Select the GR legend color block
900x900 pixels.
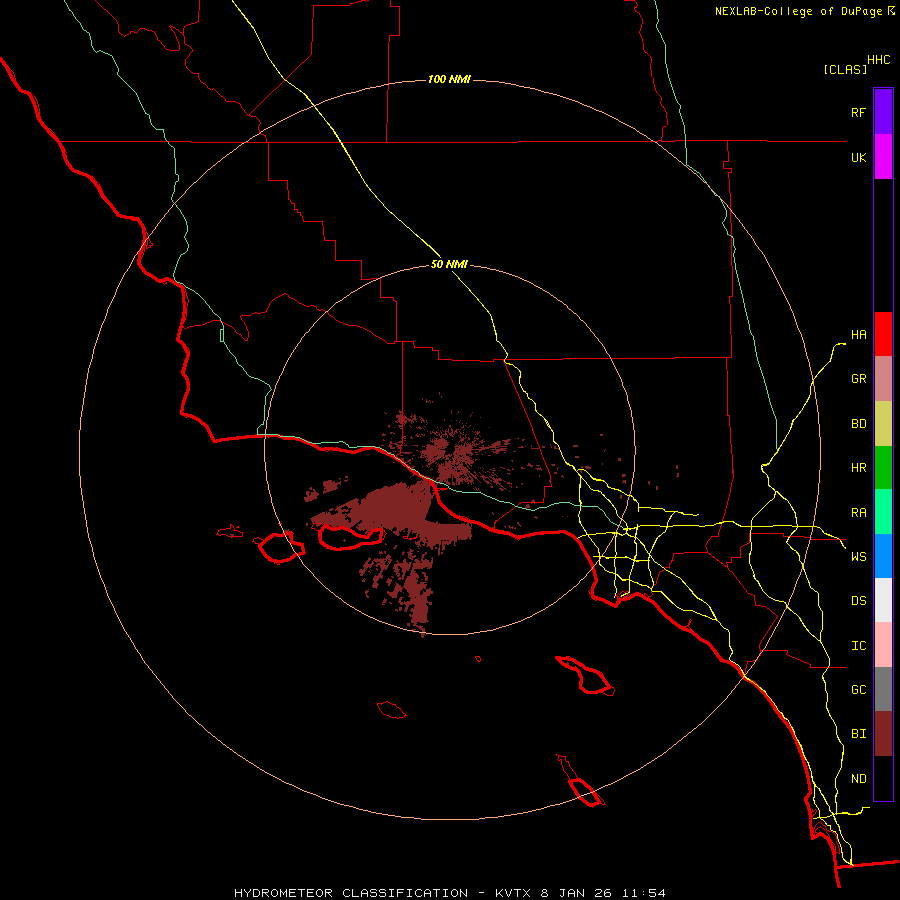[x=883, y=379]
